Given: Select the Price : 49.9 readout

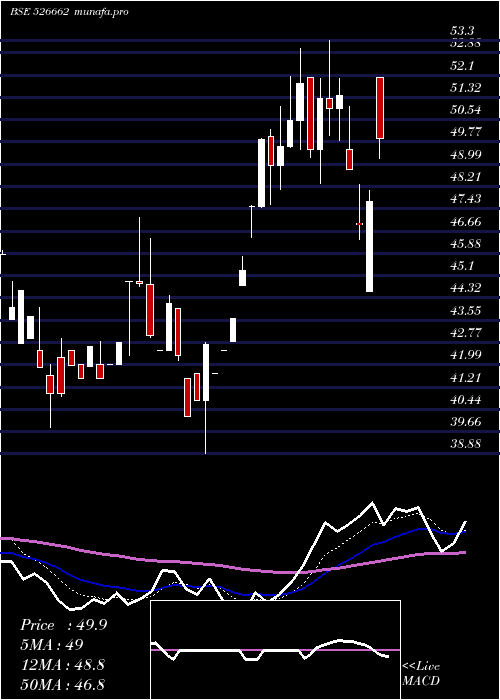Looking at the screenshot, I should click(63, 625).
